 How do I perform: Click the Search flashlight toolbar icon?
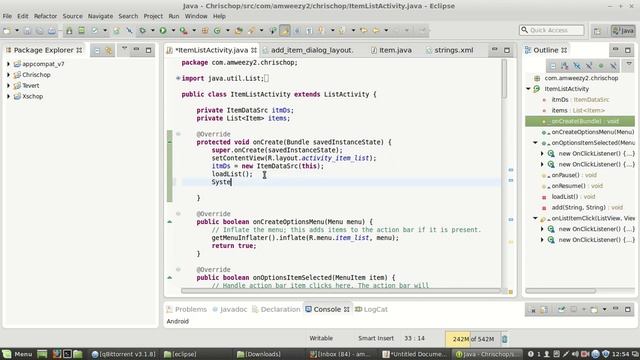[x=251, y=31]
